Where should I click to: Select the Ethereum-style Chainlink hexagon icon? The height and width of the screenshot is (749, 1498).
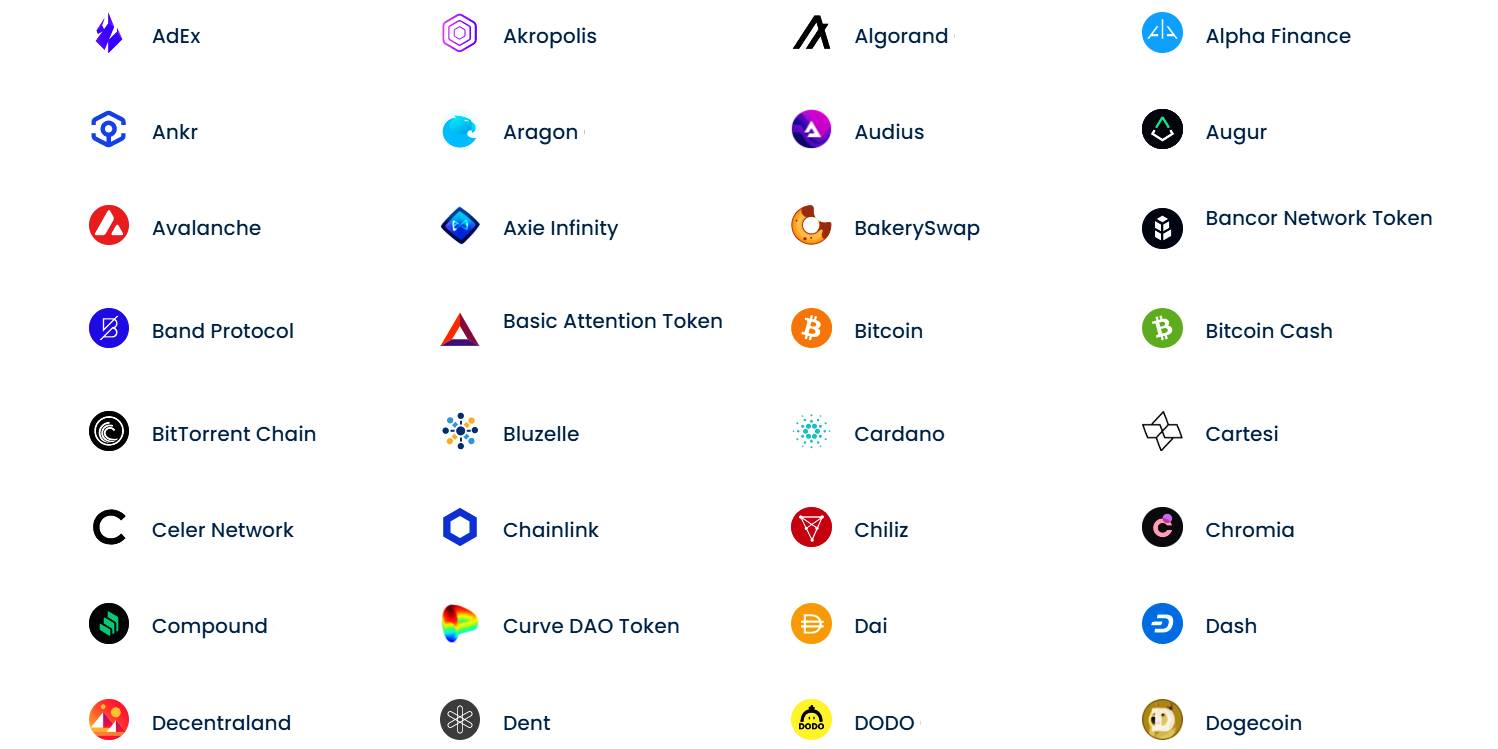coord(459,527)
